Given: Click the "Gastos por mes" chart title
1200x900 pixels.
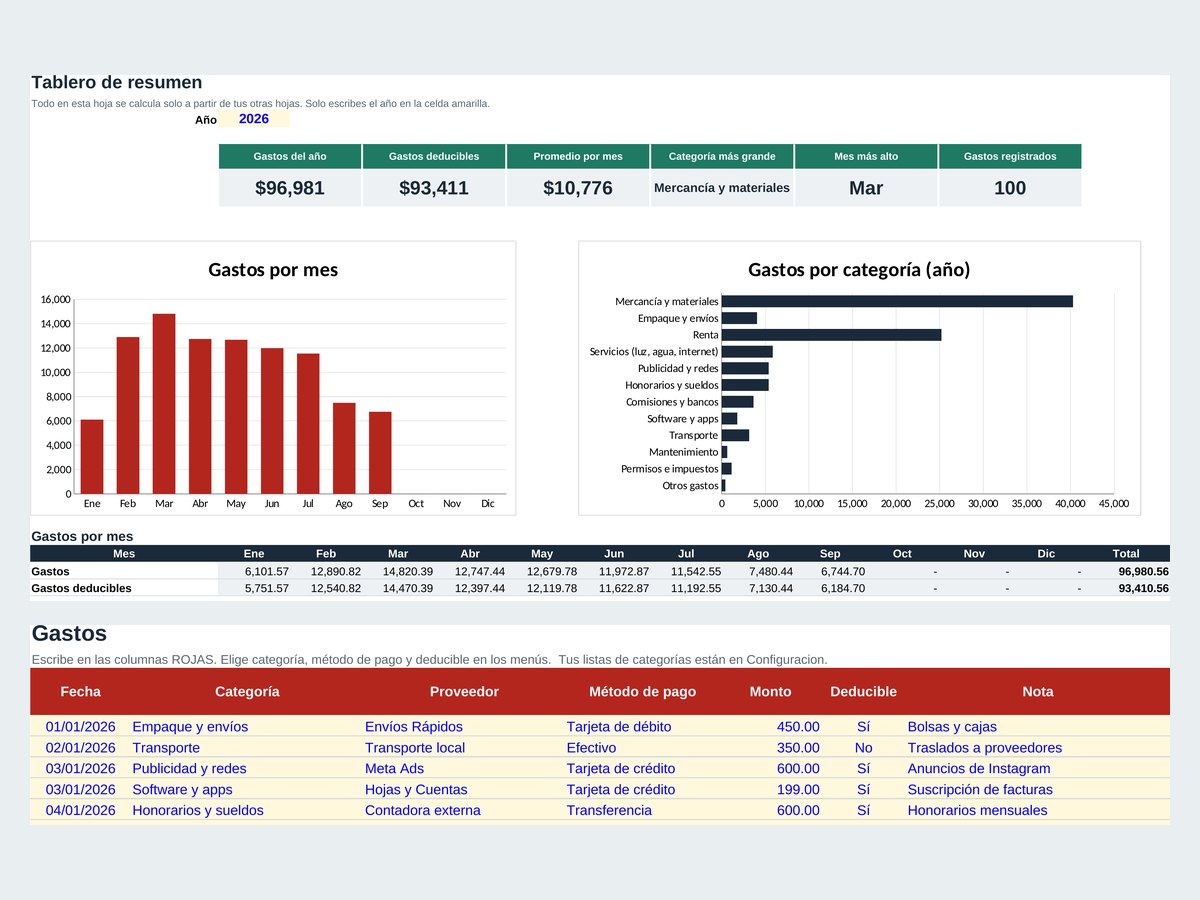Looking at the screenshot, I should tap(273, 270).
